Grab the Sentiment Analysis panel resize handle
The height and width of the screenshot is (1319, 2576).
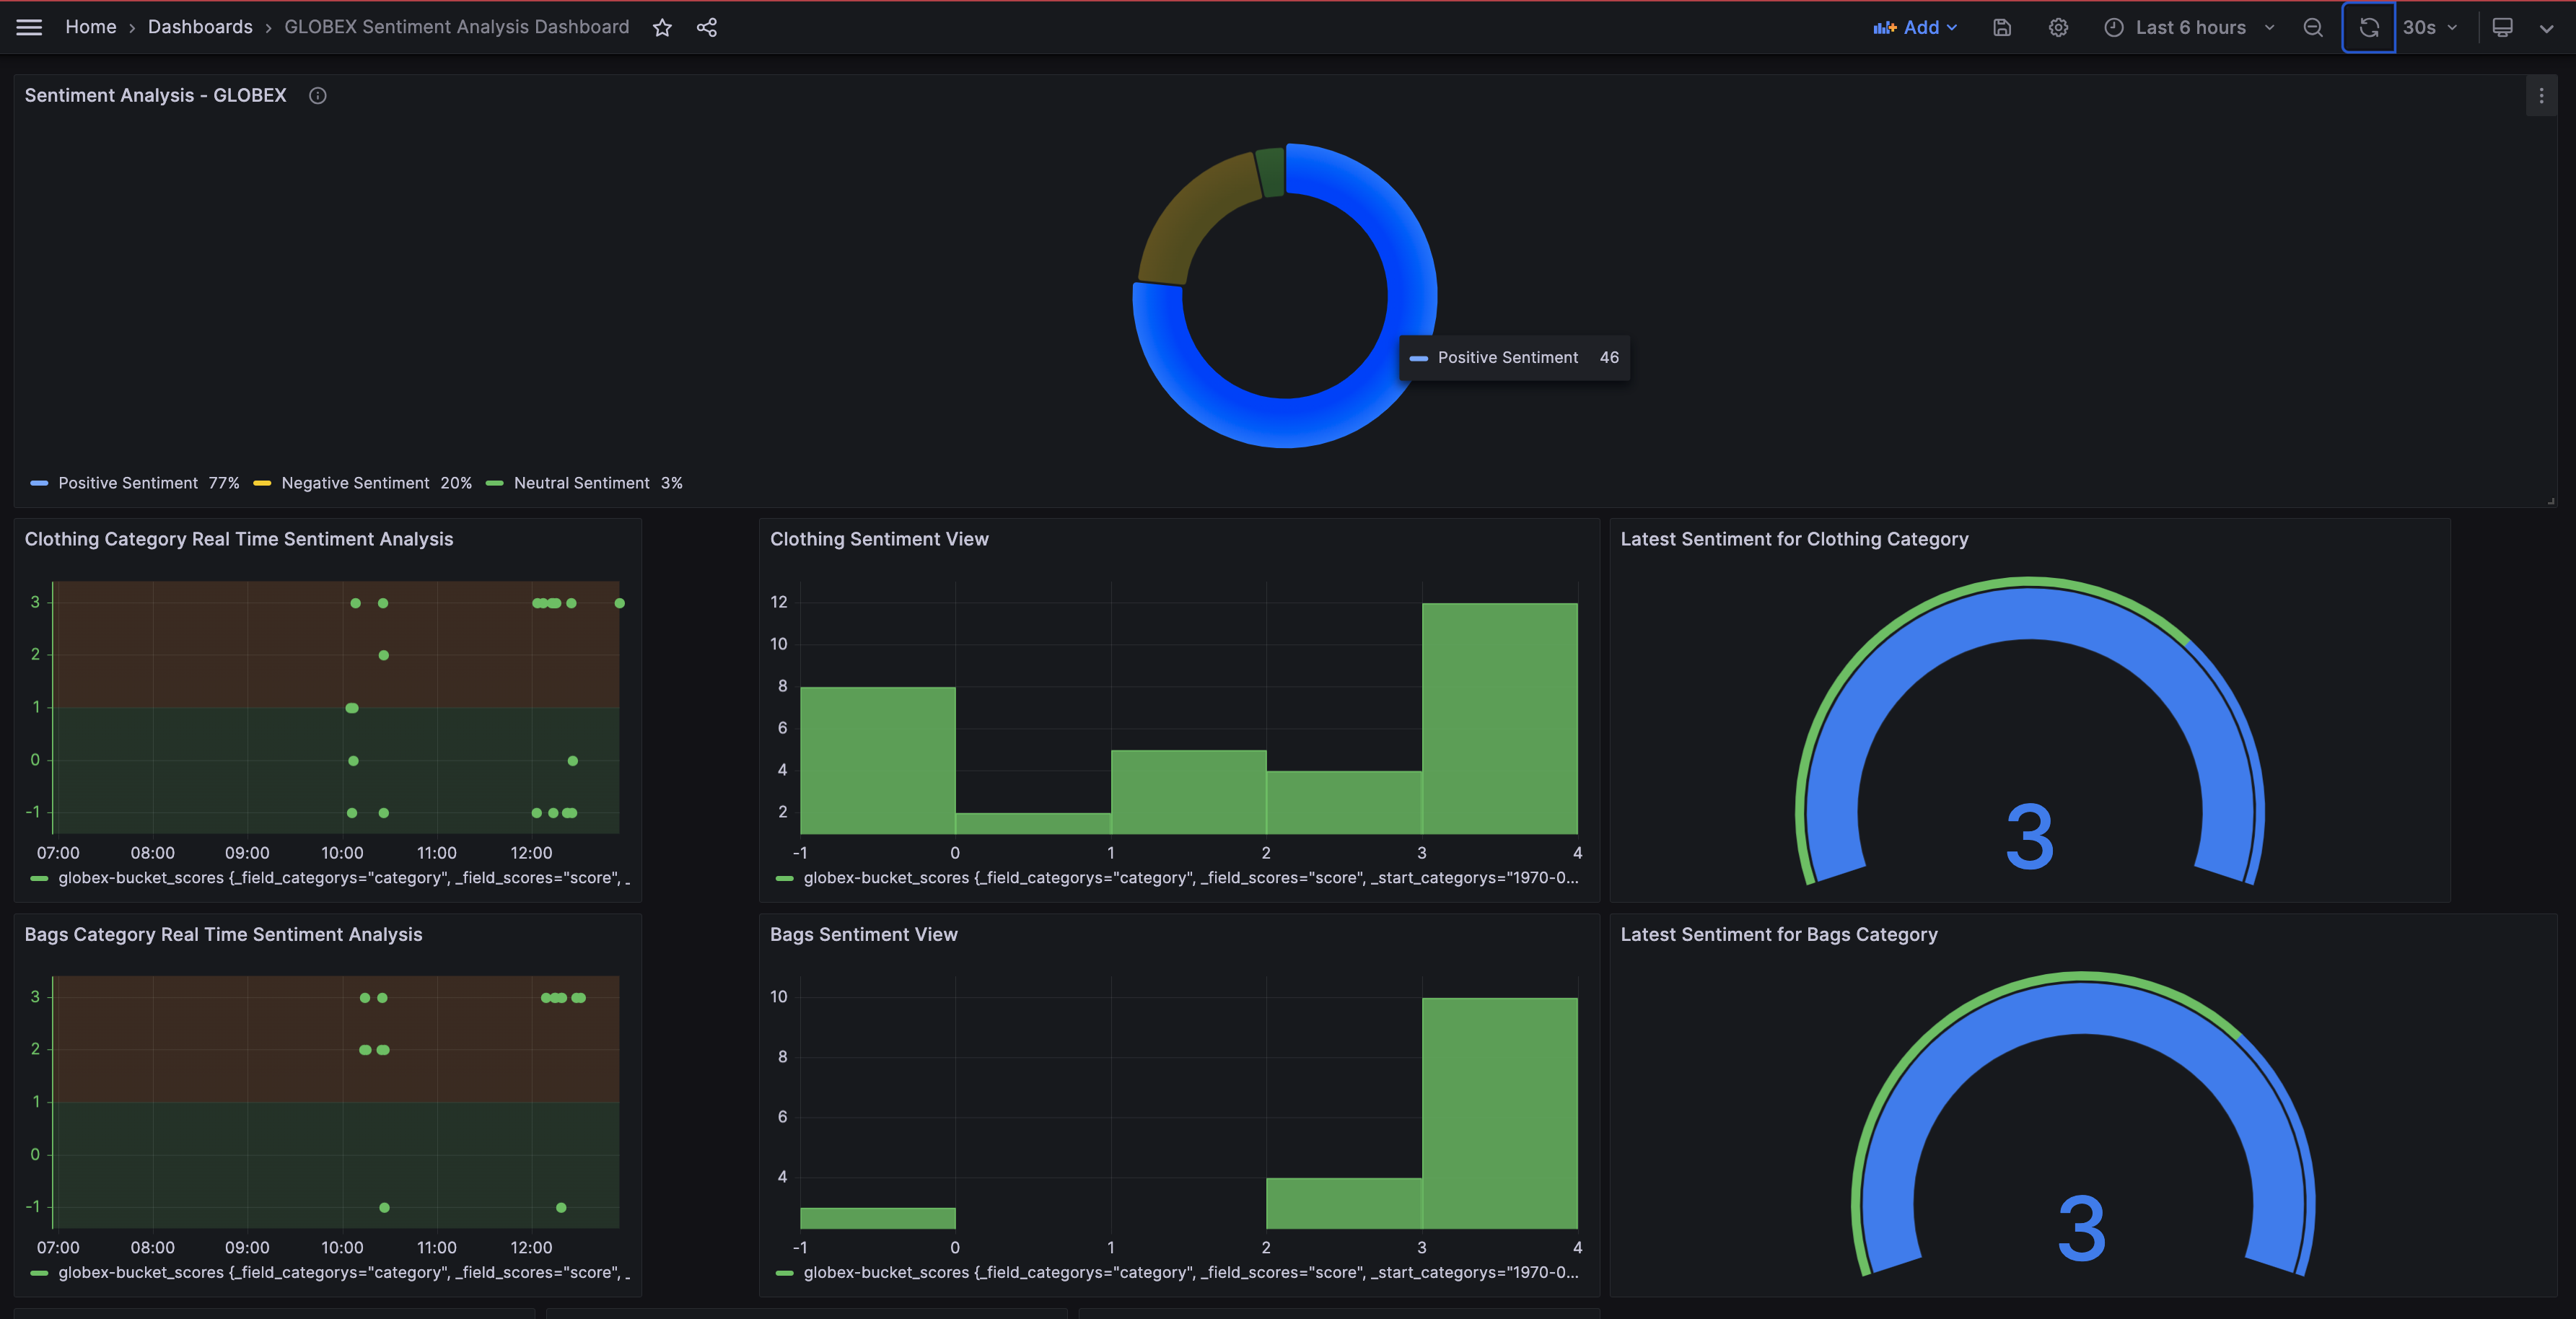[x=2550, y=501]
